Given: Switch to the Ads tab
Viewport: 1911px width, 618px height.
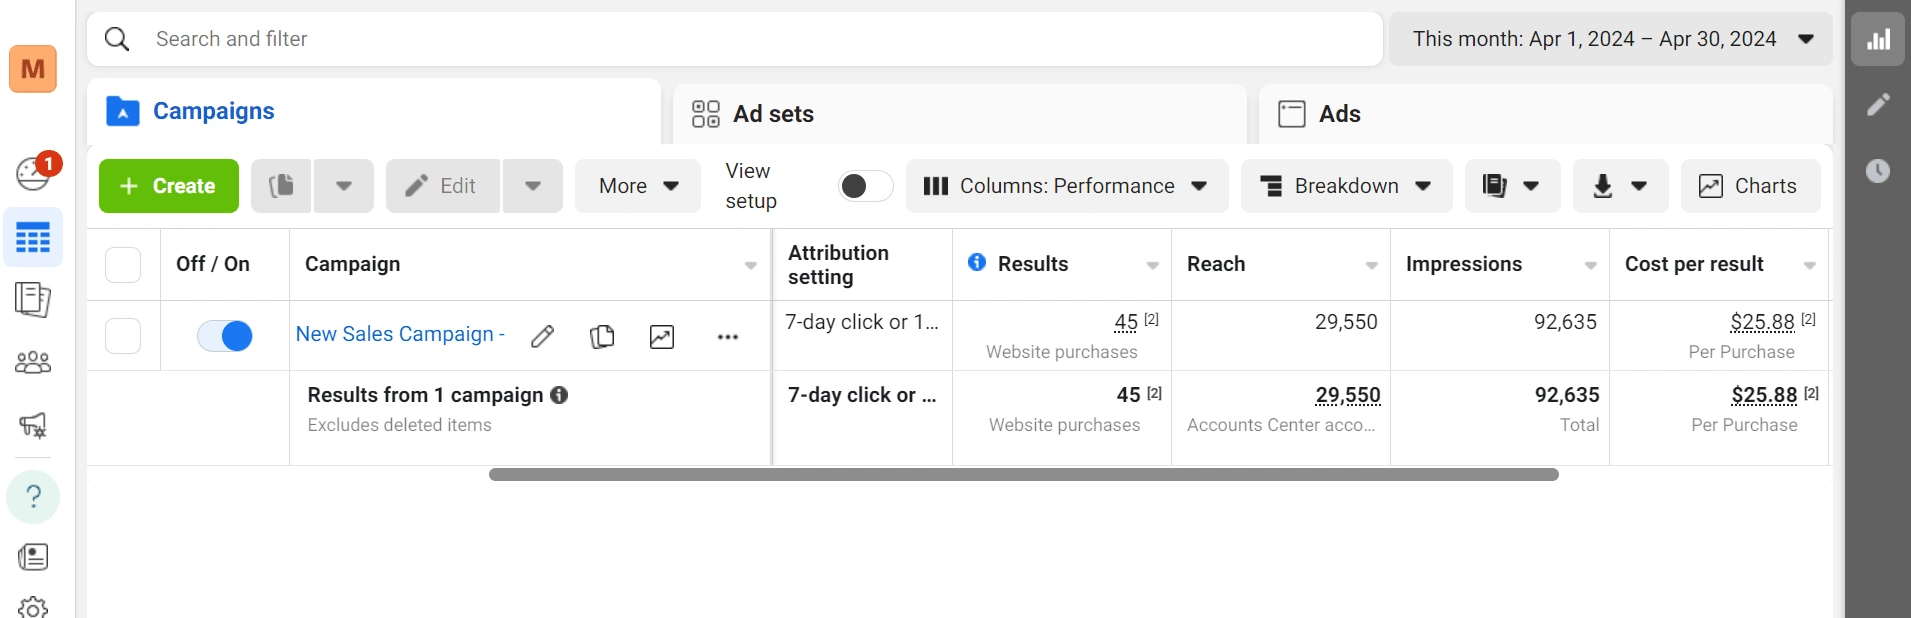Looking at the screenshot, I should (1545, 114).
